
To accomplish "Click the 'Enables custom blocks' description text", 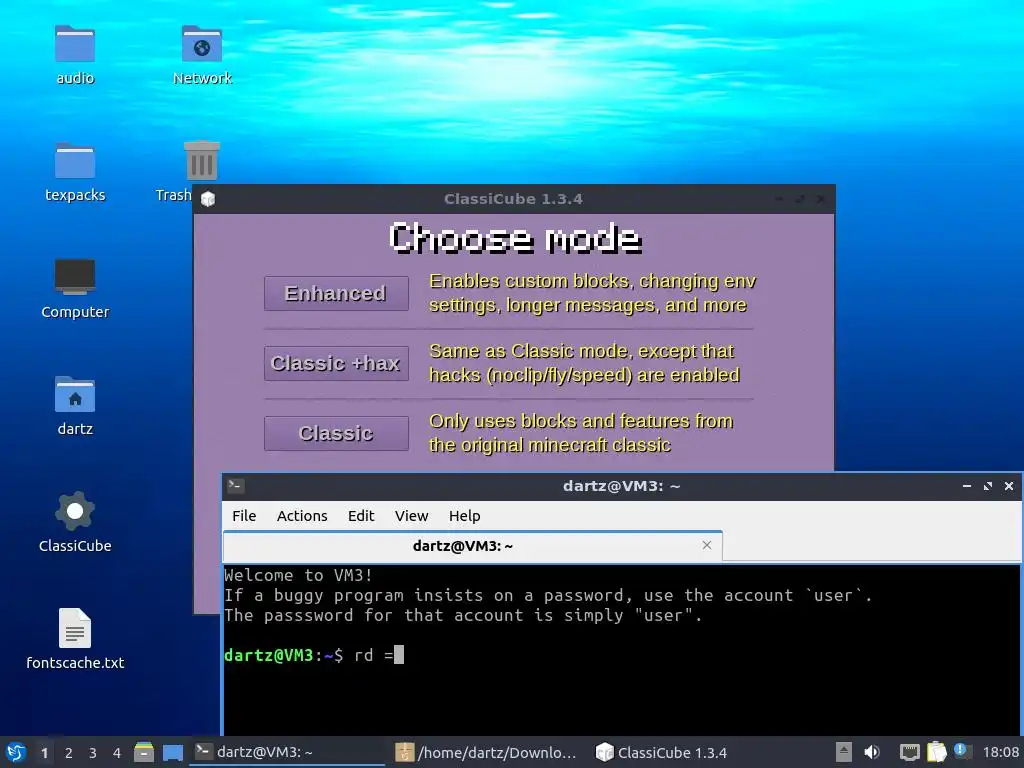I will (x=592, y=293).
